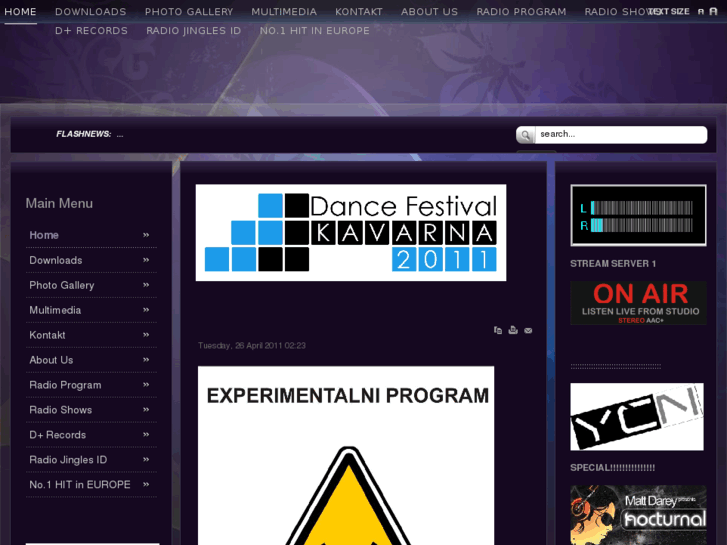This screenshot has width=727, height=545.
Task: Click the arrow beside About Us sidebar item
Action: tap(146, 359)
